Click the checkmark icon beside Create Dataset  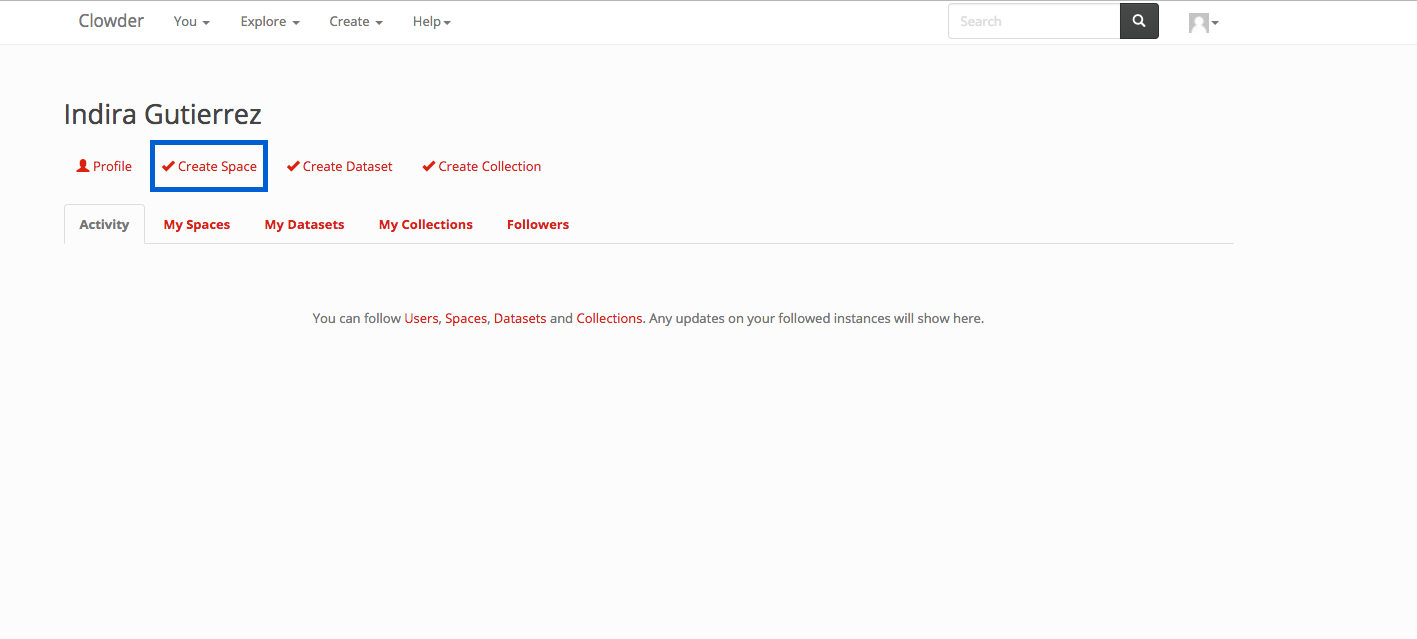293,166
